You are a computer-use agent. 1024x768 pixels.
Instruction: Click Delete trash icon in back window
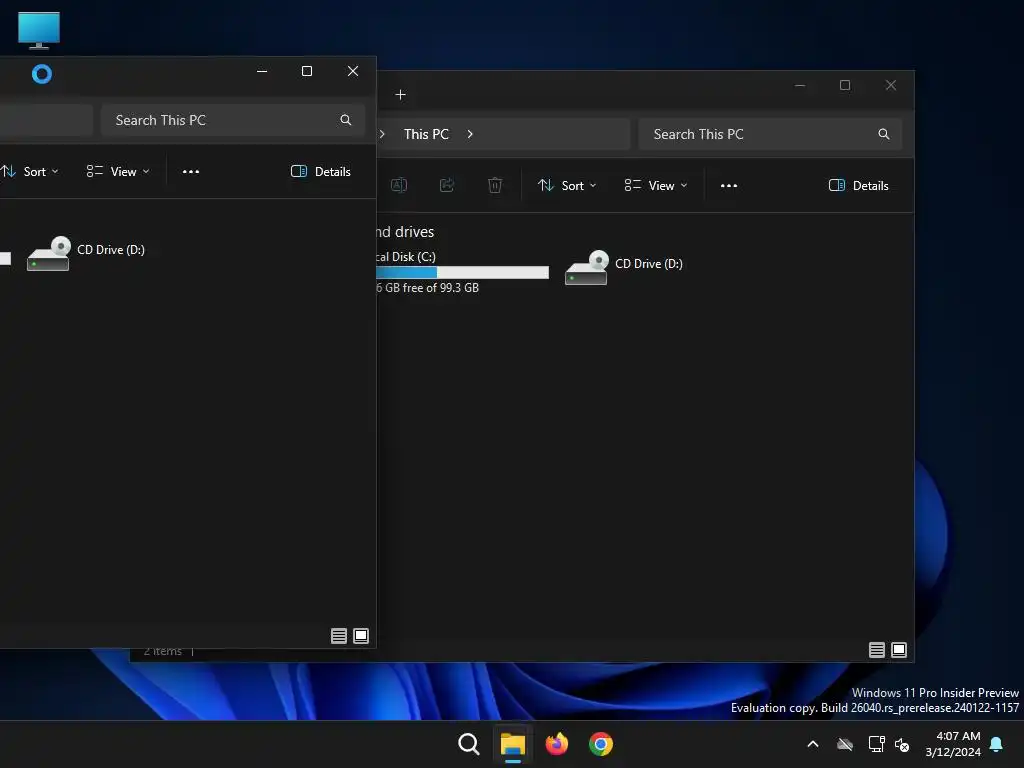click(x=495, y=185)
